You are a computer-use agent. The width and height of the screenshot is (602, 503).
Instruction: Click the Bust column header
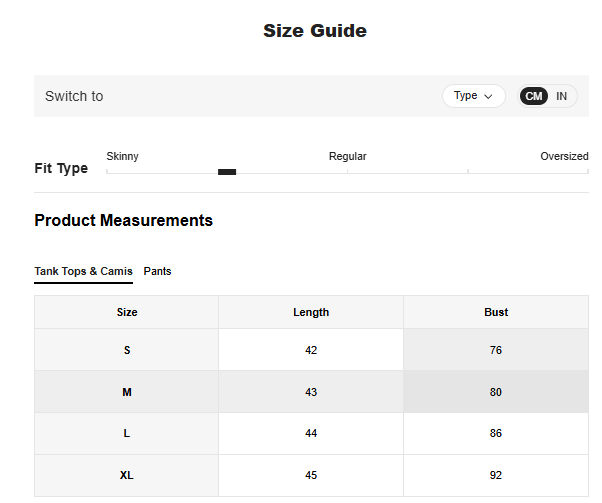[496, 312]
